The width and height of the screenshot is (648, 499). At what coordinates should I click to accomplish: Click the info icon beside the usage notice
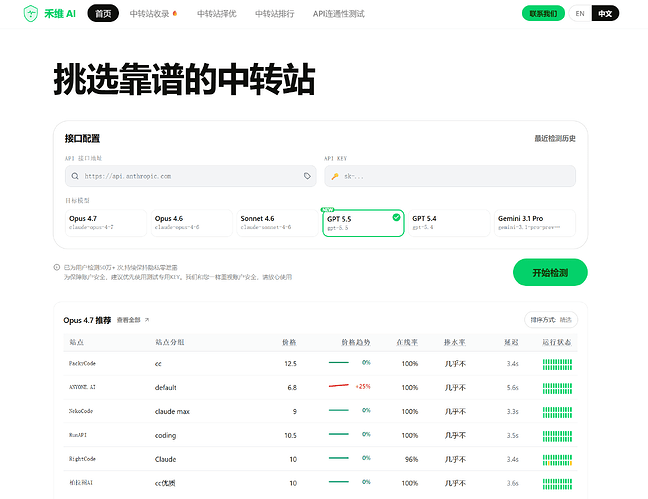[57, 267]
